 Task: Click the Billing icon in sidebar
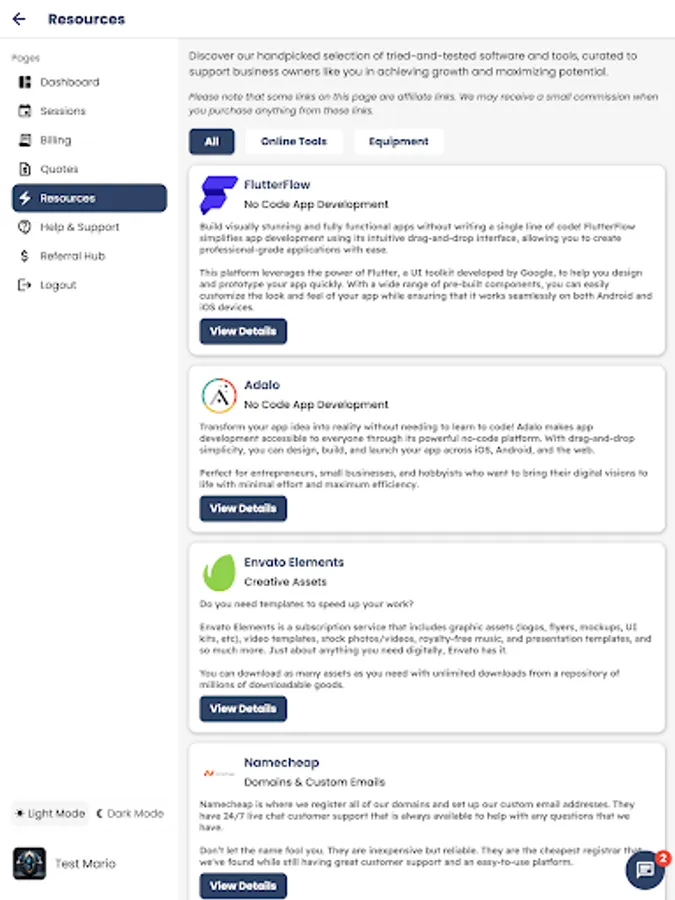pyautogui.click(x=27, y=140)
